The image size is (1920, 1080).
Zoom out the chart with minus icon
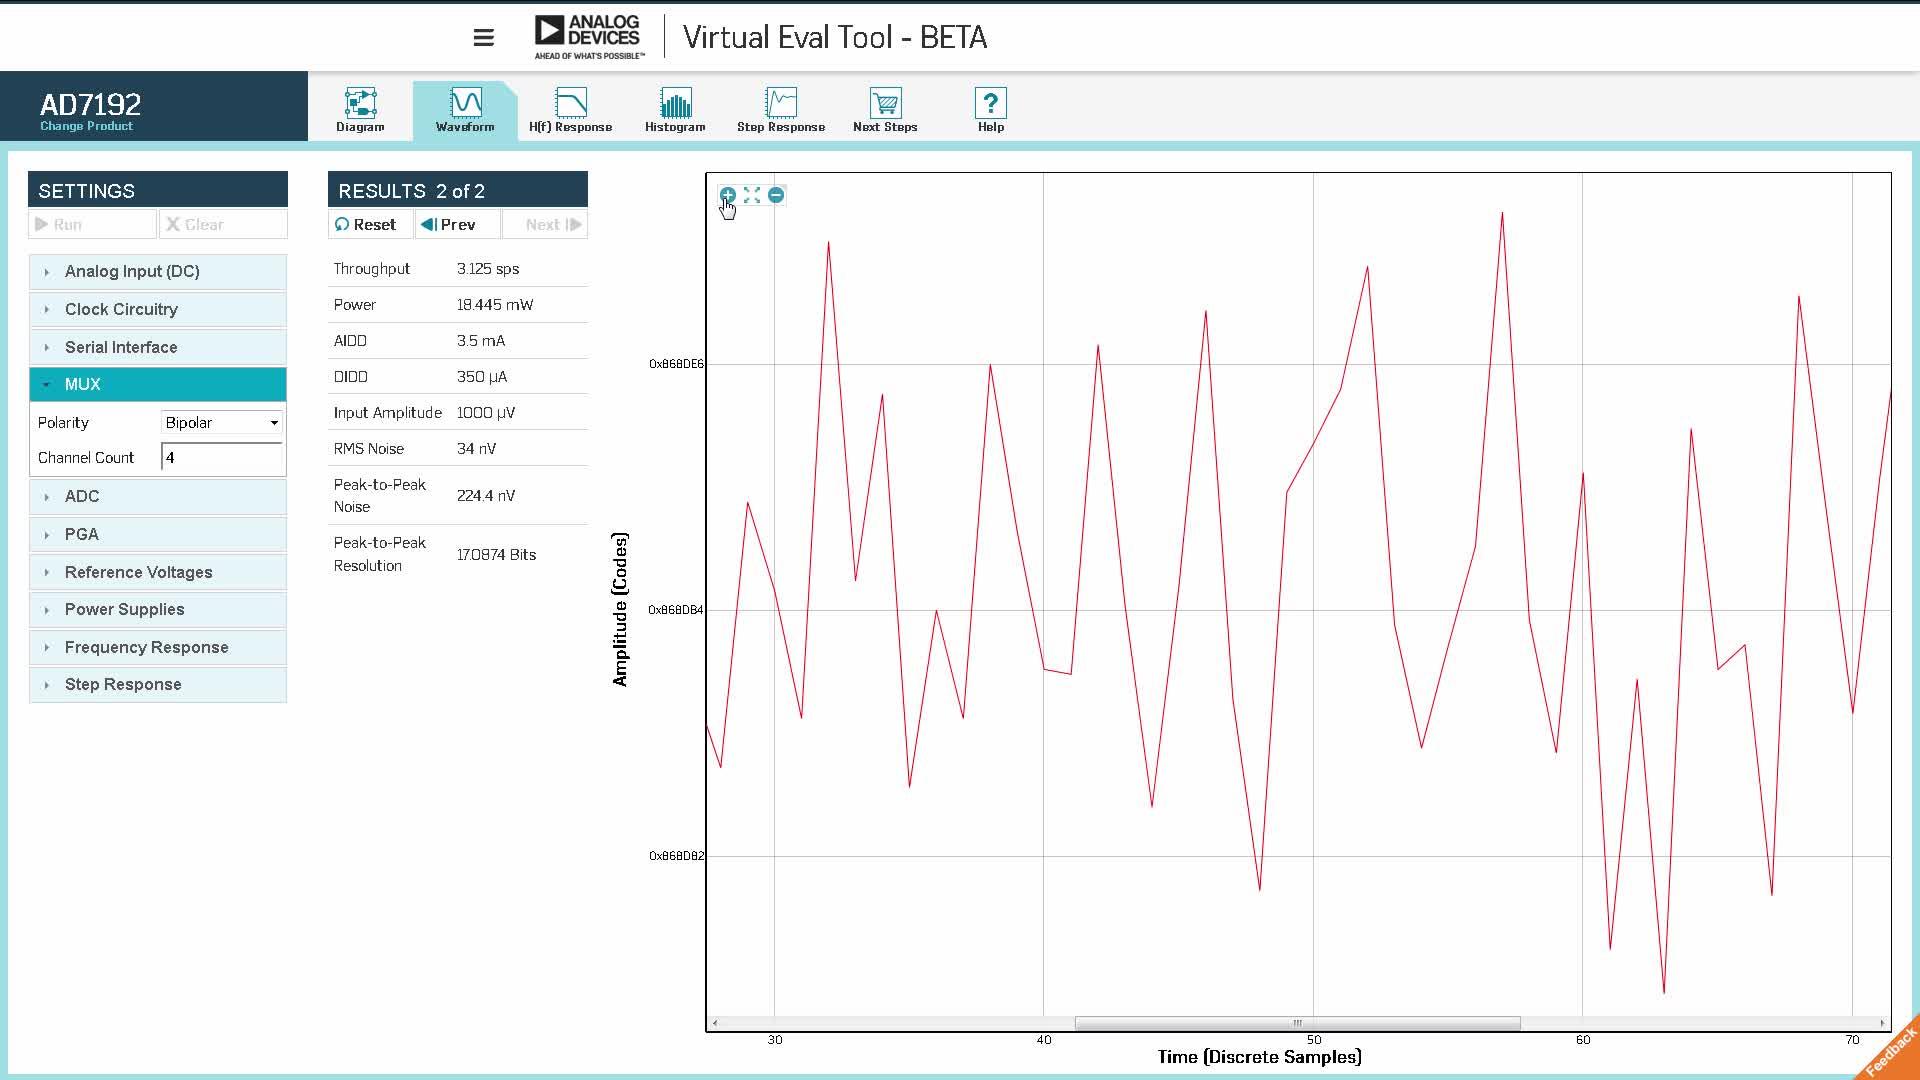click(x=776, y=195)
